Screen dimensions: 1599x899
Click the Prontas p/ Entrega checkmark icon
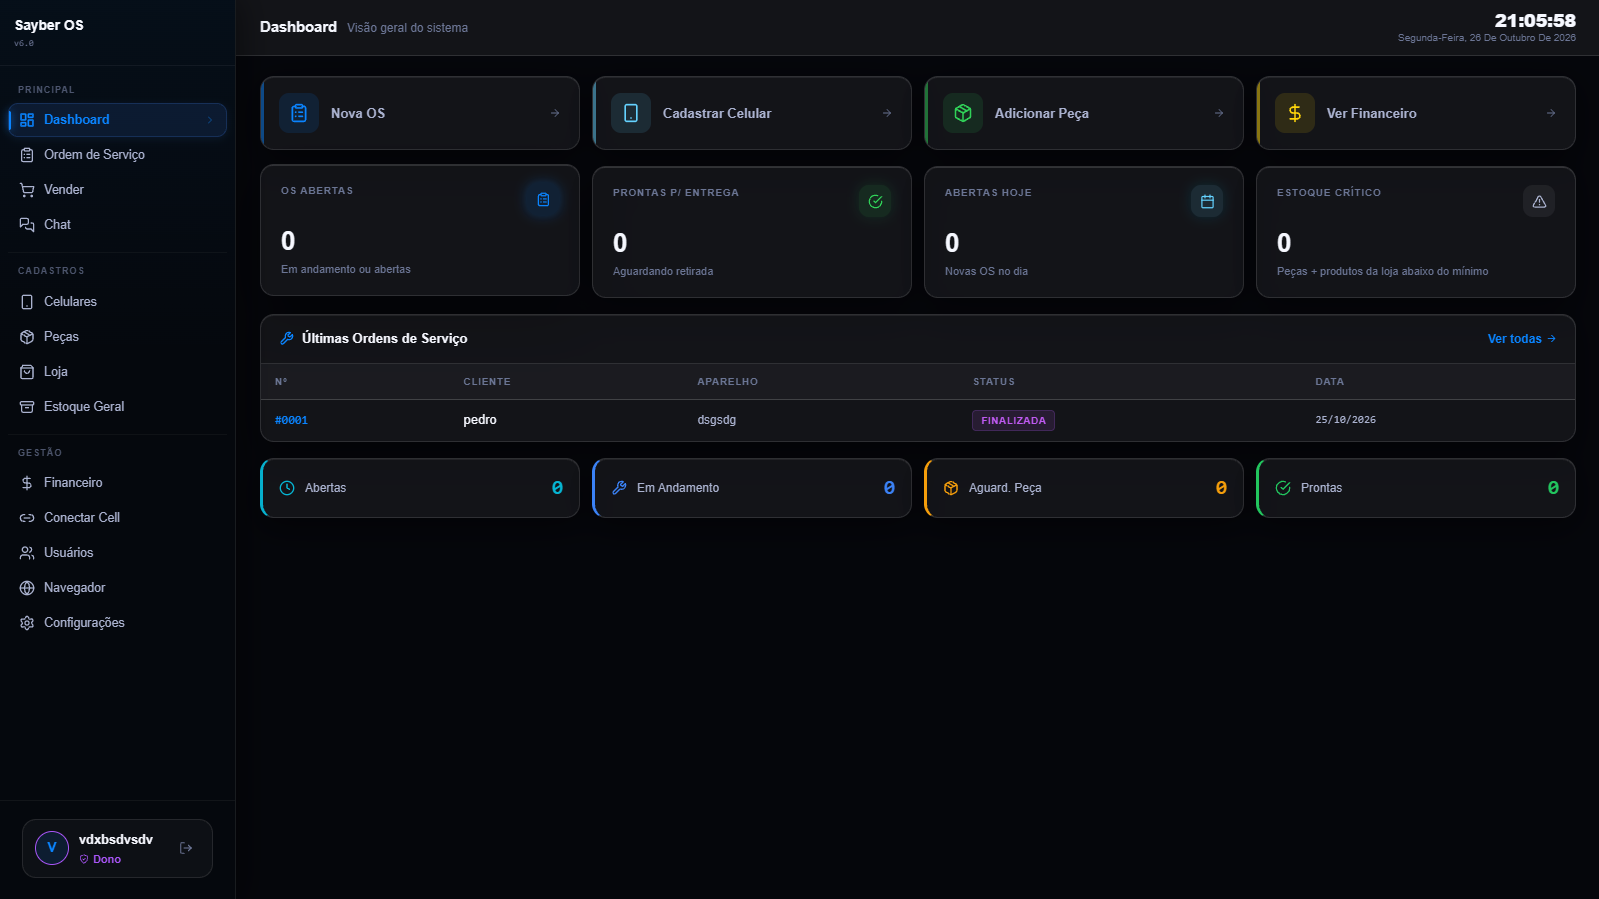point(875,201)
